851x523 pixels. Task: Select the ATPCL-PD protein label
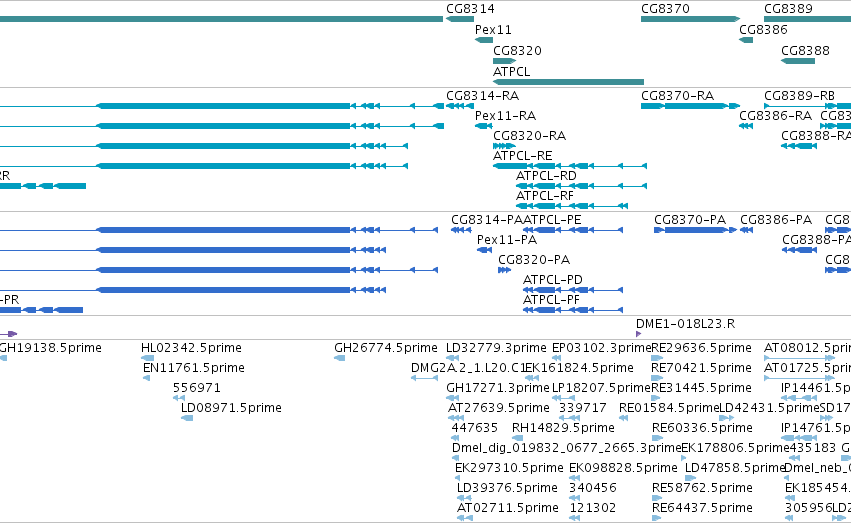point(552,280)
